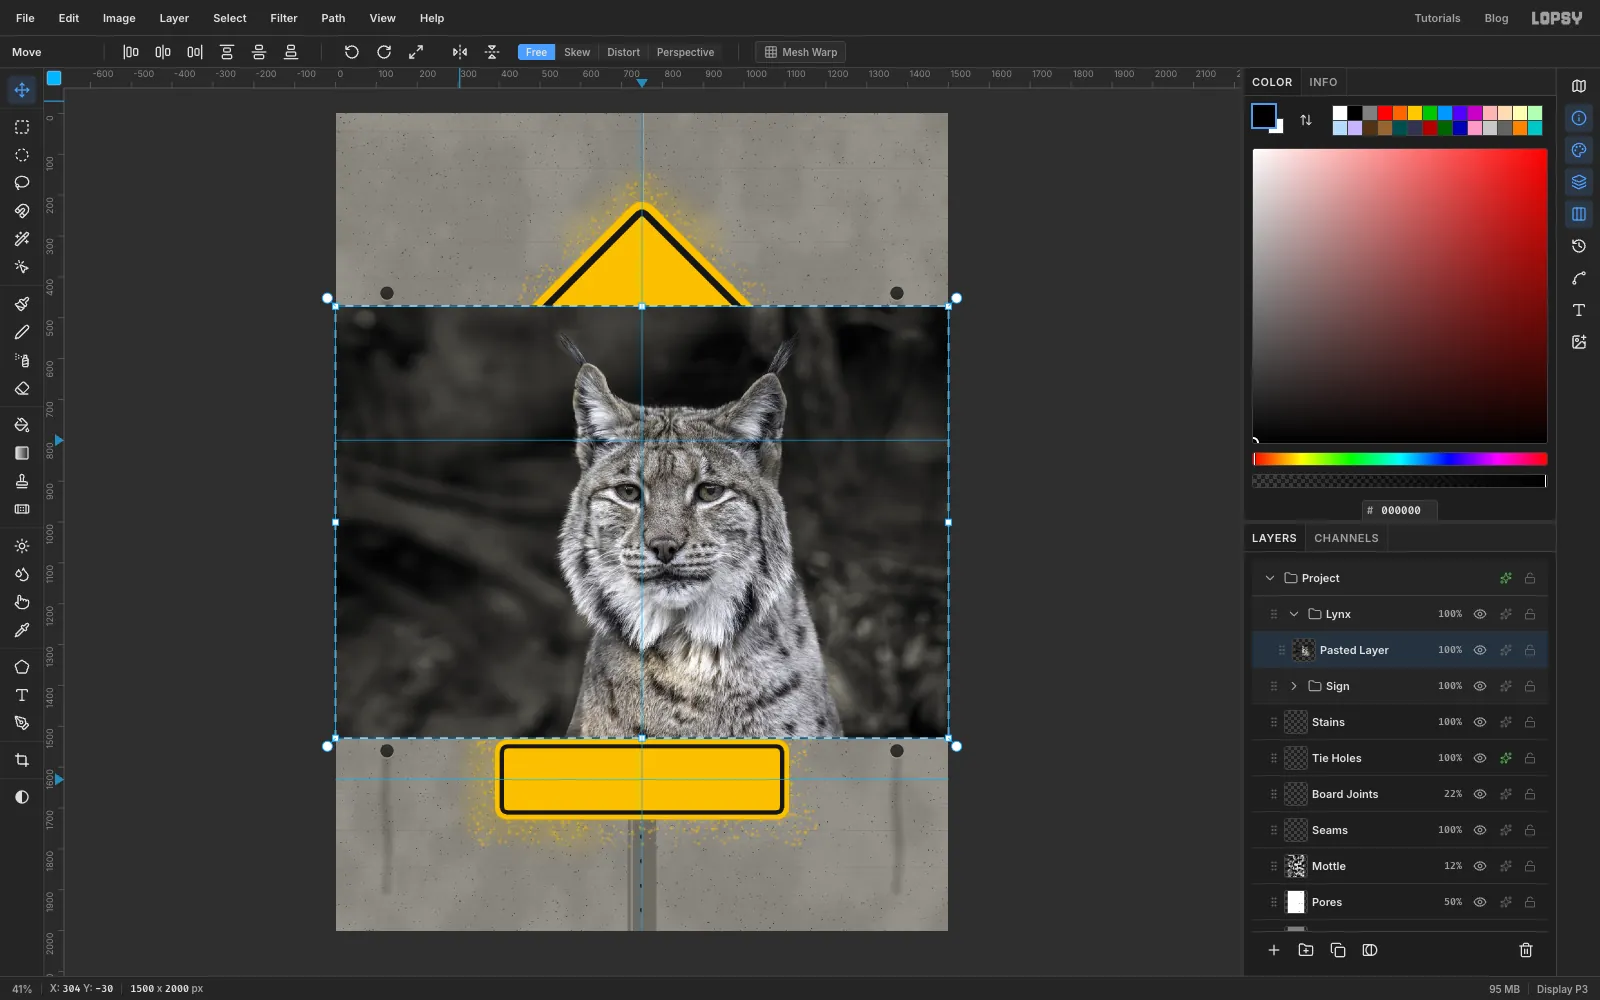
Task: Choose the eyedropper tool
Action: (22, 630)
